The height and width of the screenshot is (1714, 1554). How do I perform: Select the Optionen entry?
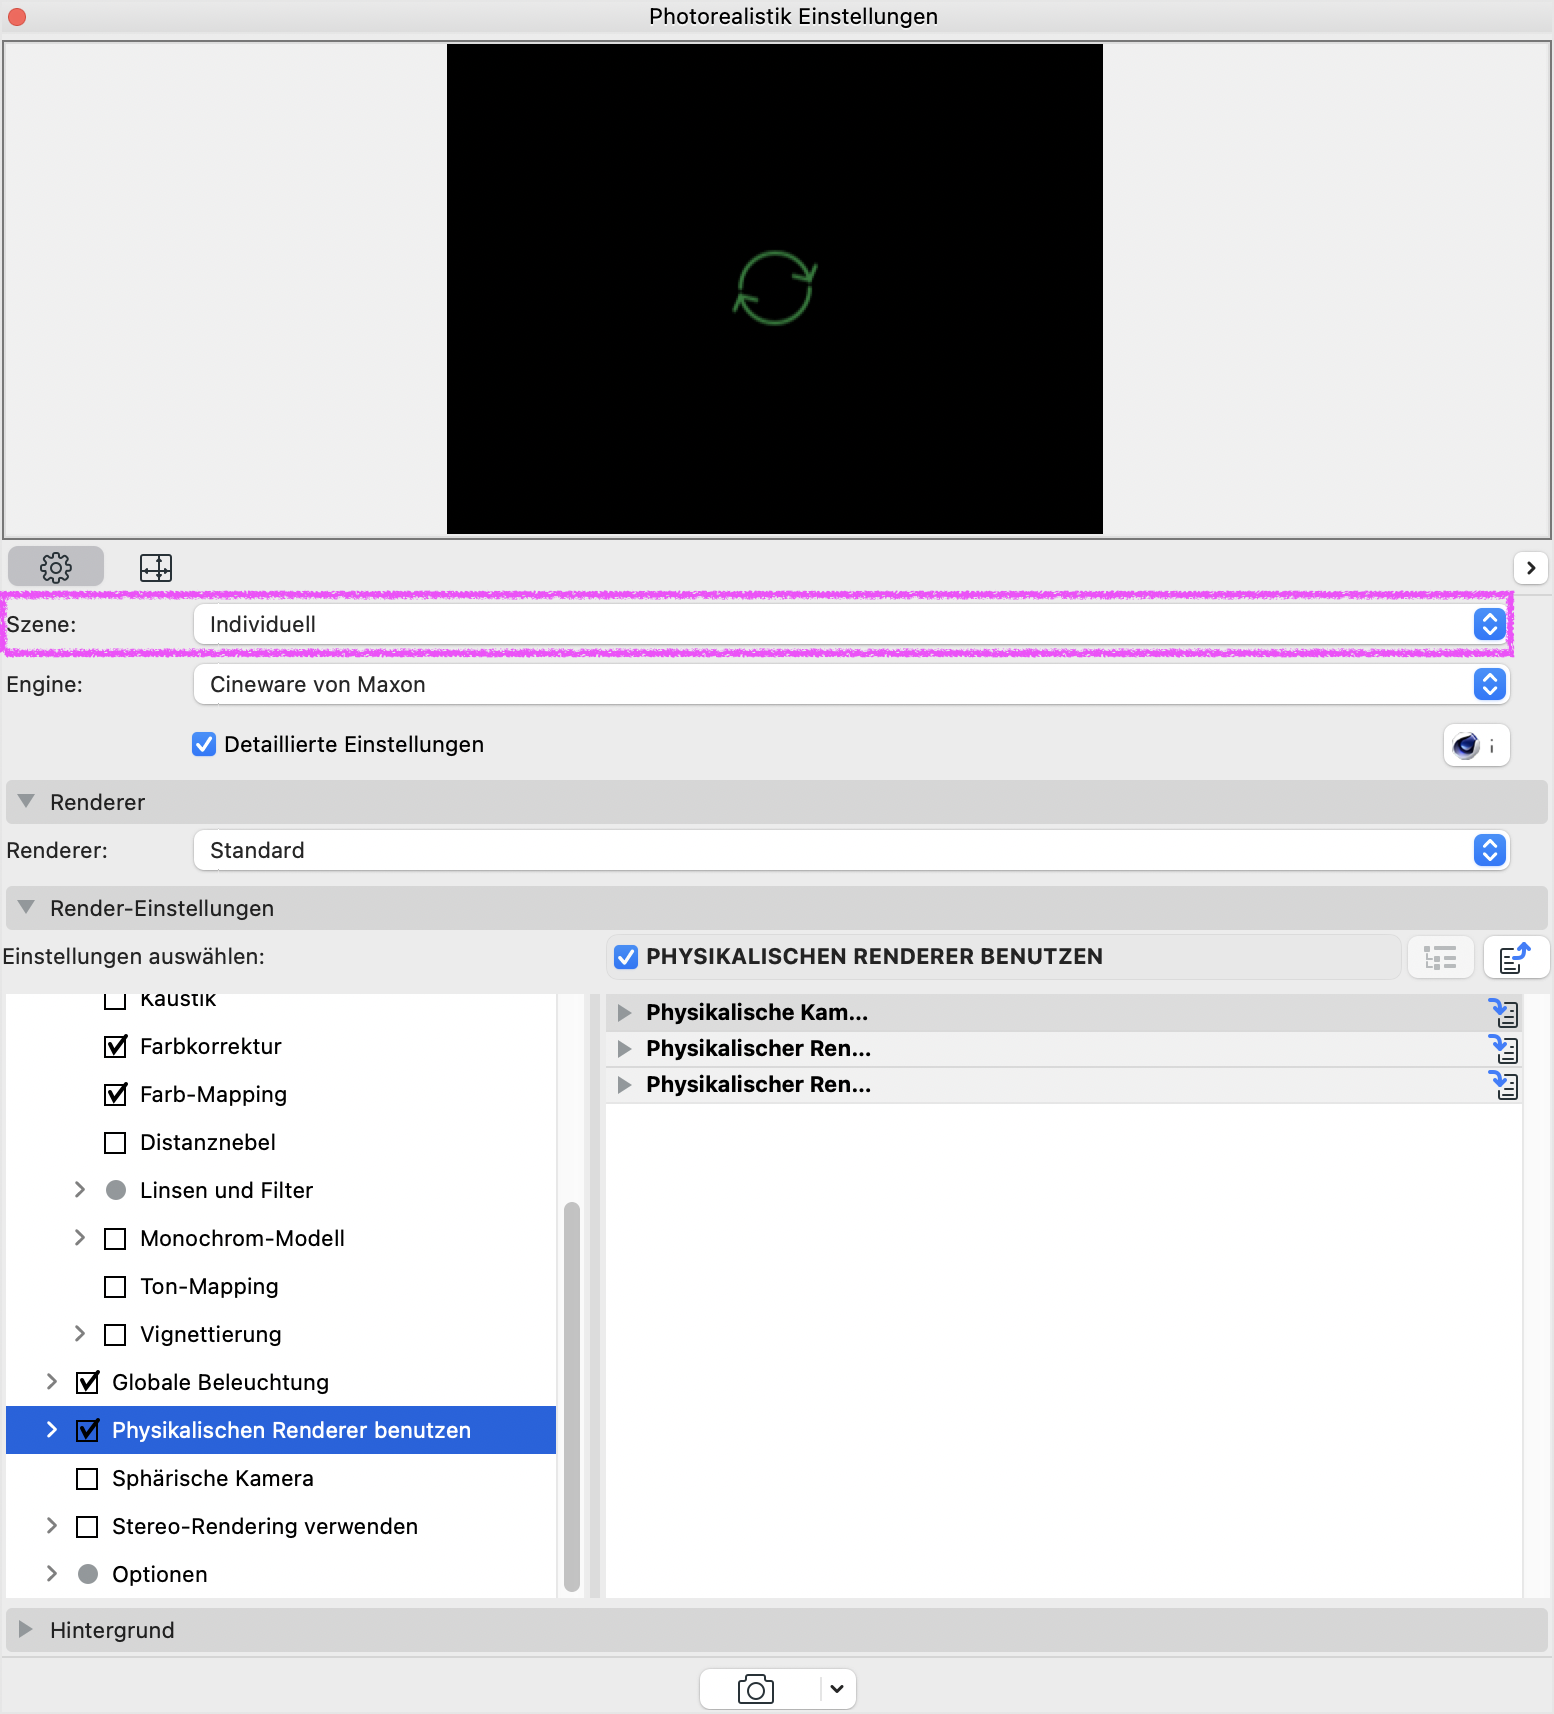pos(160,1574)
